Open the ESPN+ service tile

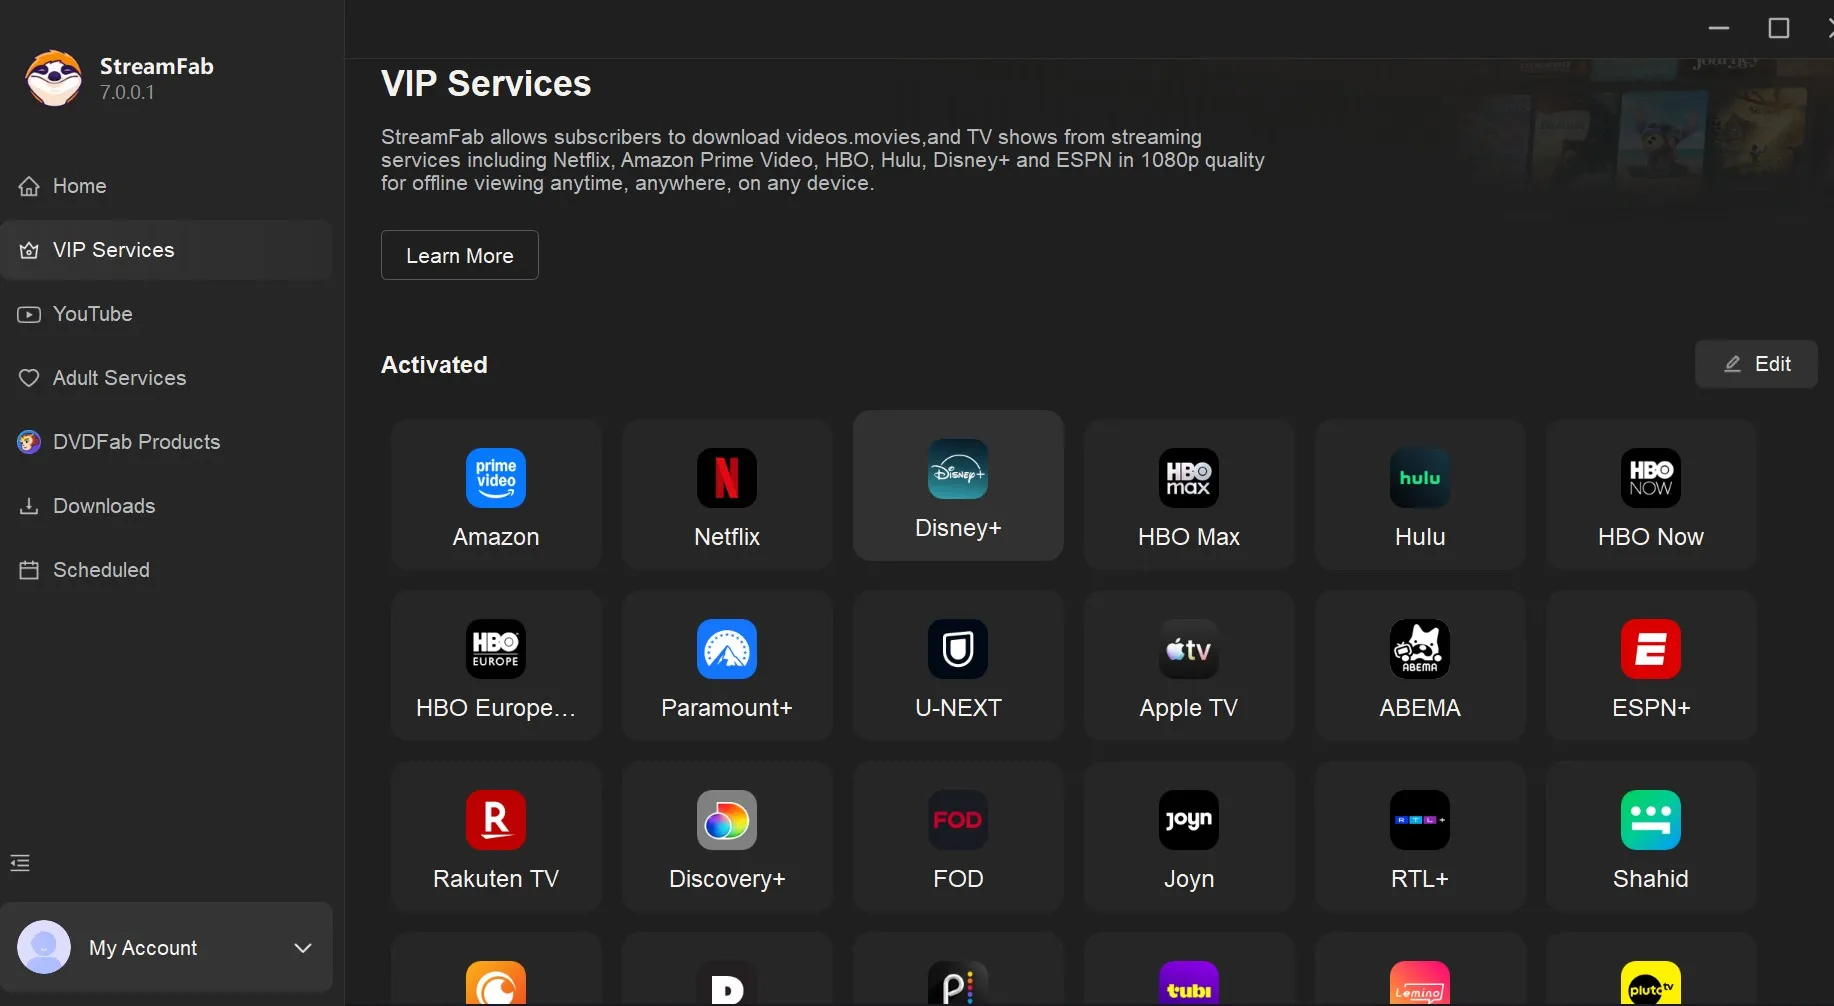point(1651,666)
